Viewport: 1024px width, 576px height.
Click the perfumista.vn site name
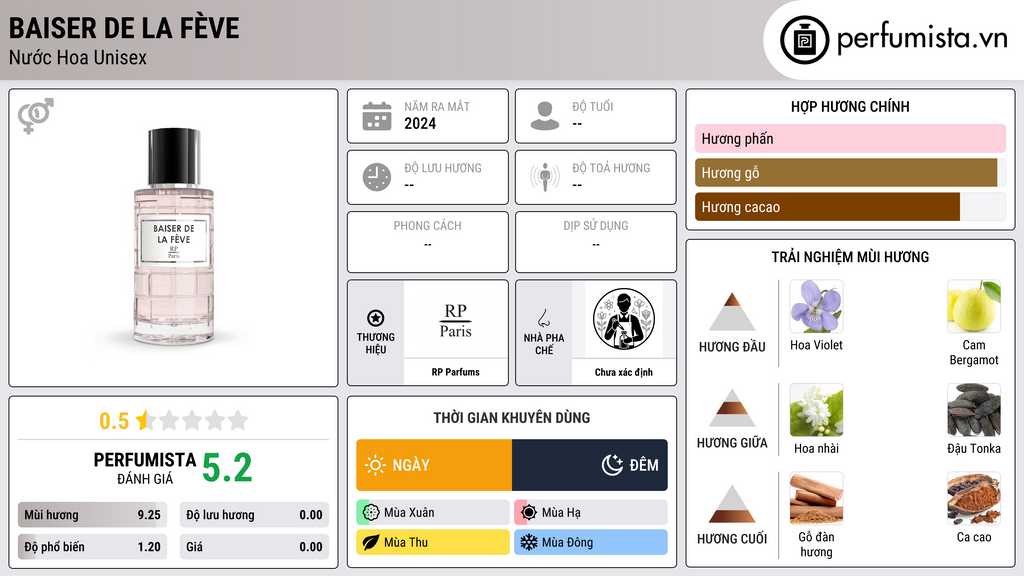tap(922, 39)
